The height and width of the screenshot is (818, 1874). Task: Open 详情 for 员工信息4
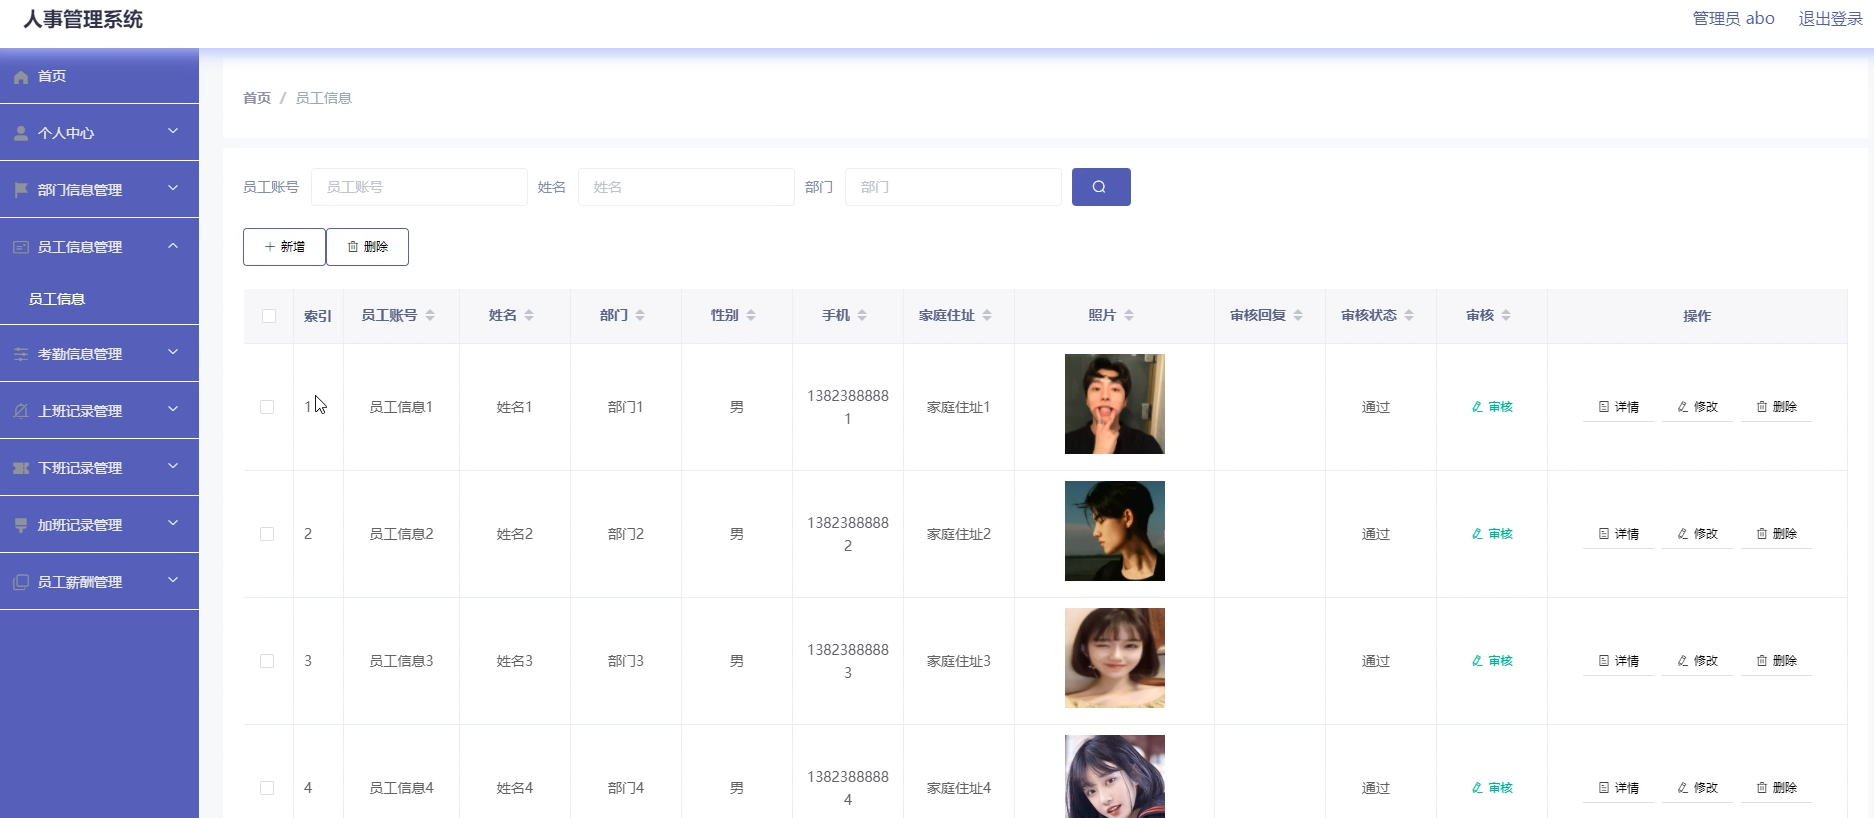(x=1618, y=788)
